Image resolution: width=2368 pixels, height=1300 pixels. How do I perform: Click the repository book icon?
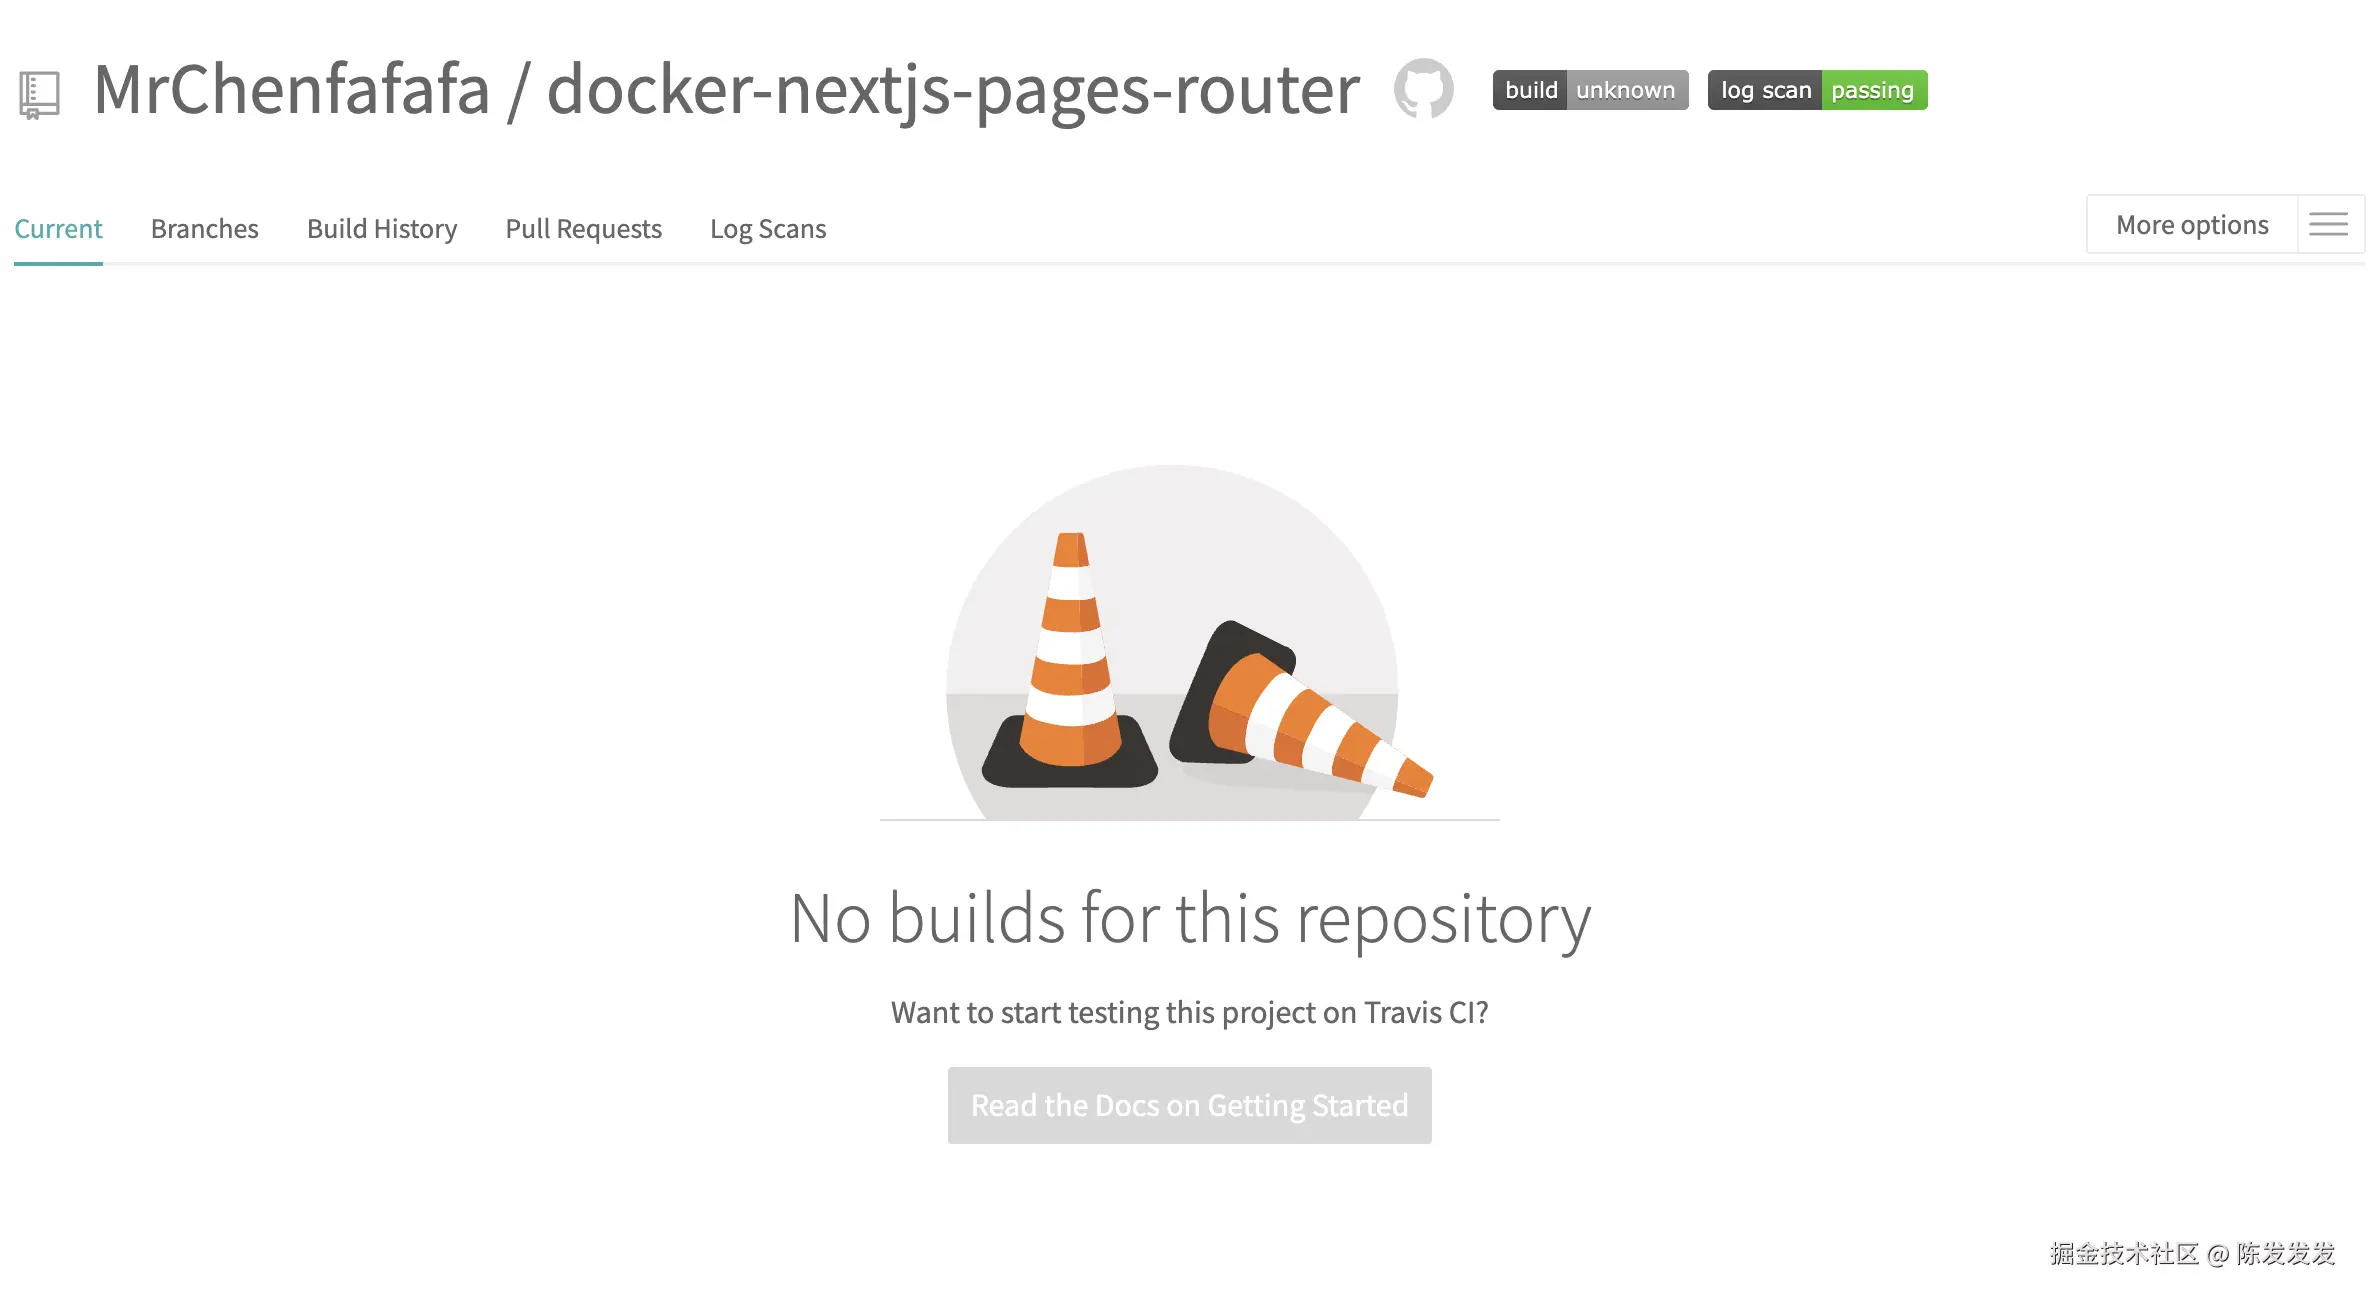click(39, 95)
